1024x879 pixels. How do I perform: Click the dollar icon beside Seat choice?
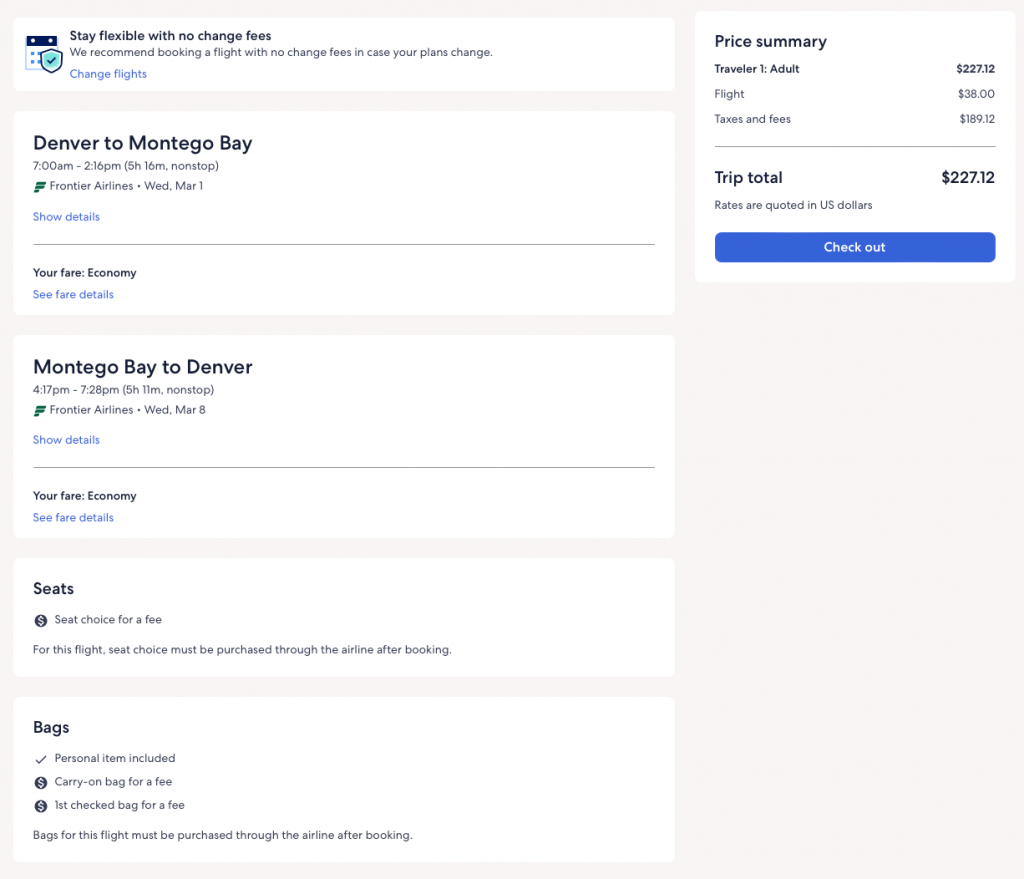coord(41,620)
